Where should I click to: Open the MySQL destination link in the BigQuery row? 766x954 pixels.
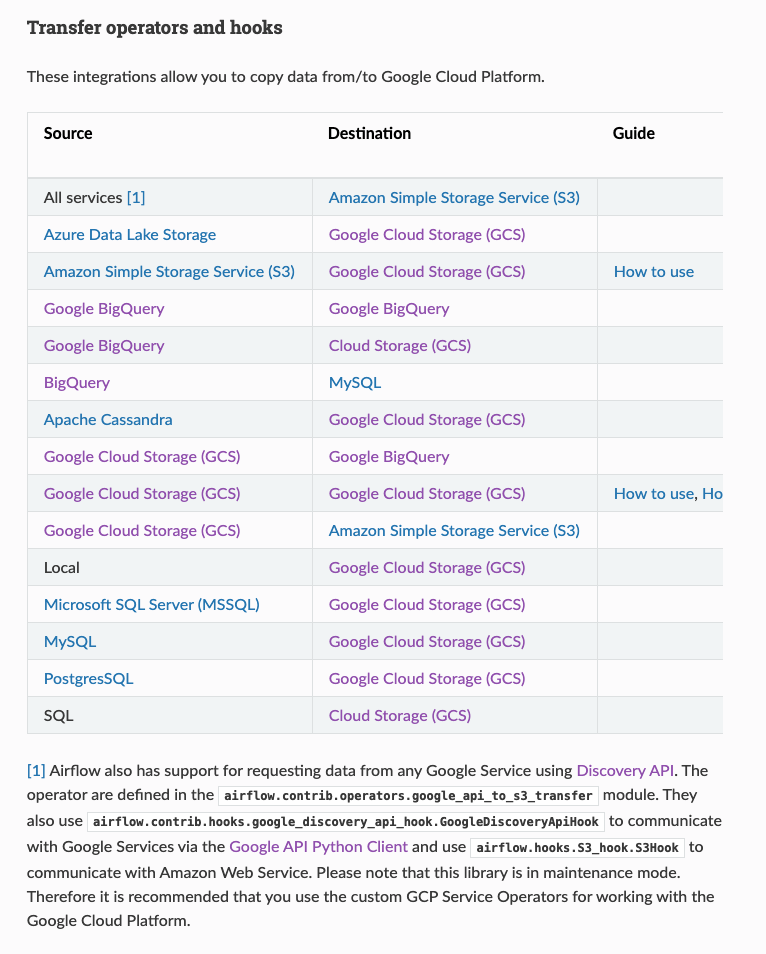pyautogui.click(x=355, y=383)
